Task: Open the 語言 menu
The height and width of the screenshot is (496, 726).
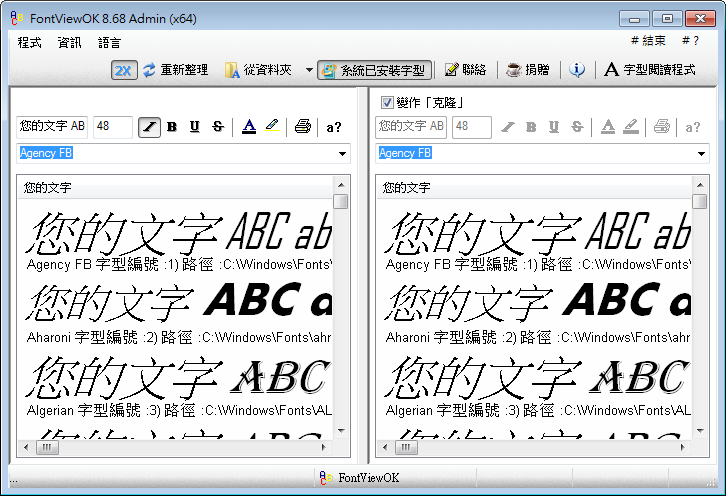Action: pos(109,43)
